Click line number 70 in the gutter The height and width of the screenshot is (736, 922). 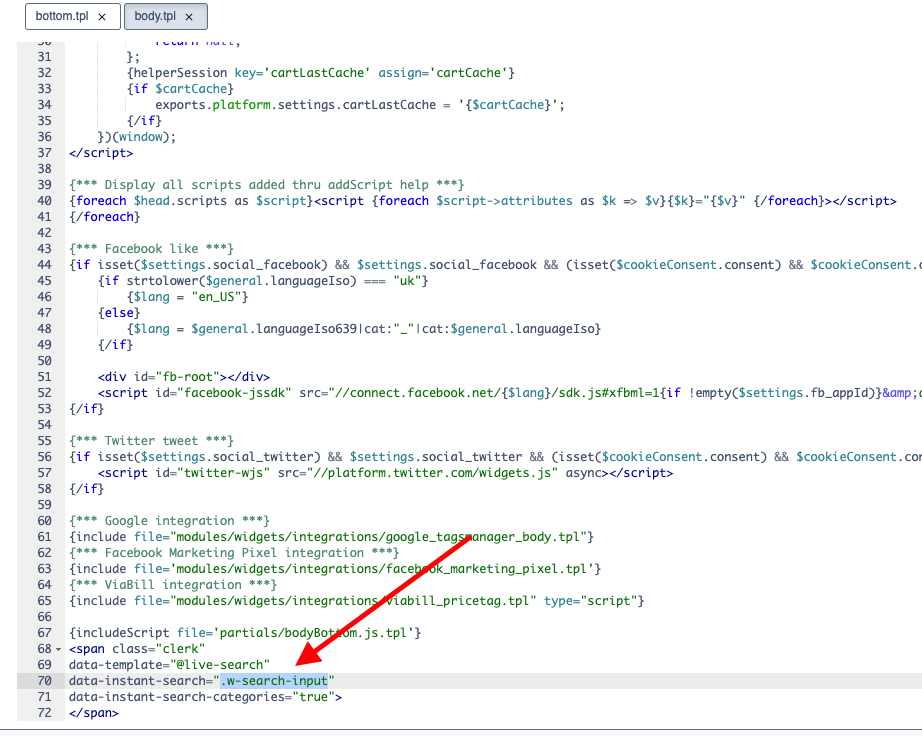click(44, 680)
